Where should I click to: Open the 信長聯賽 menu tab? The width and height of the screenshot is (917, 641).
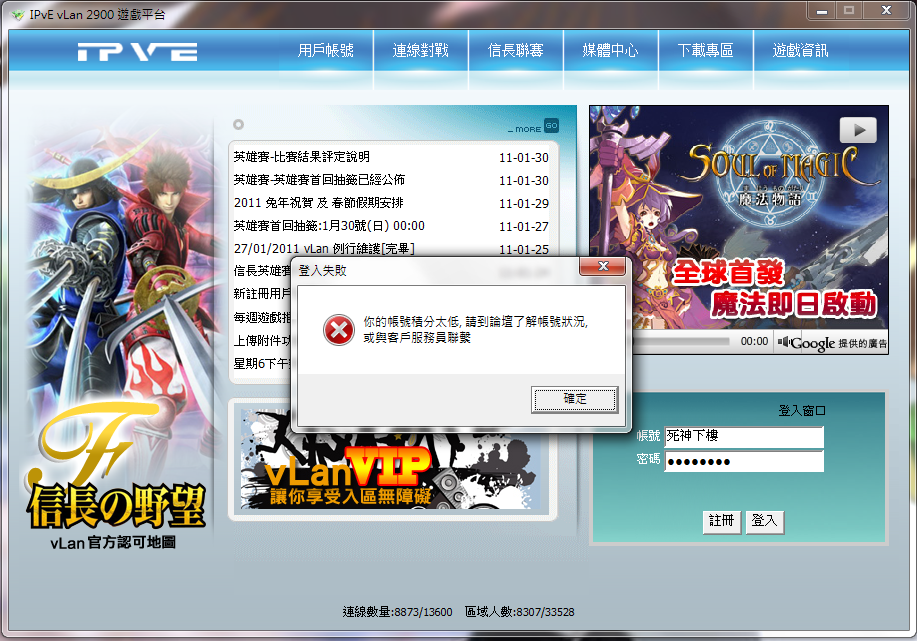click(x=515, y=51)
